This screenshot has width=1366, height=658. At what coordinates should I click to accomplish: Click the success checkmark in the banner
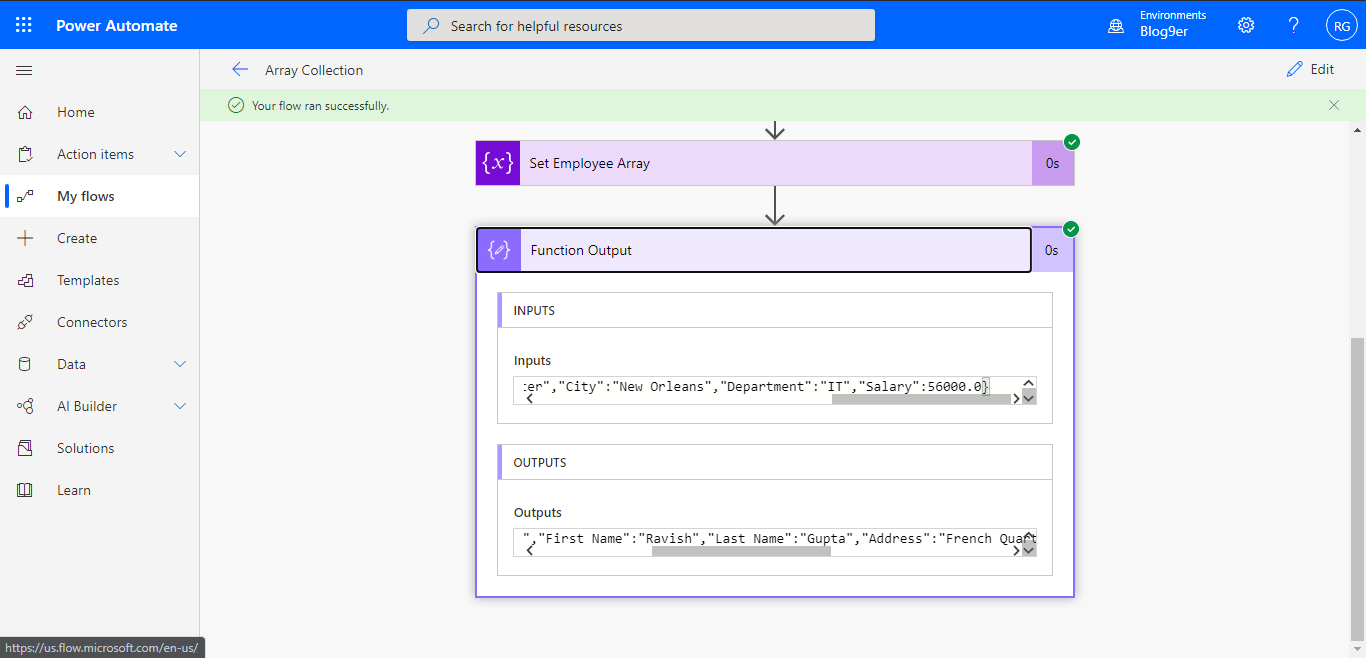point(236,105)
